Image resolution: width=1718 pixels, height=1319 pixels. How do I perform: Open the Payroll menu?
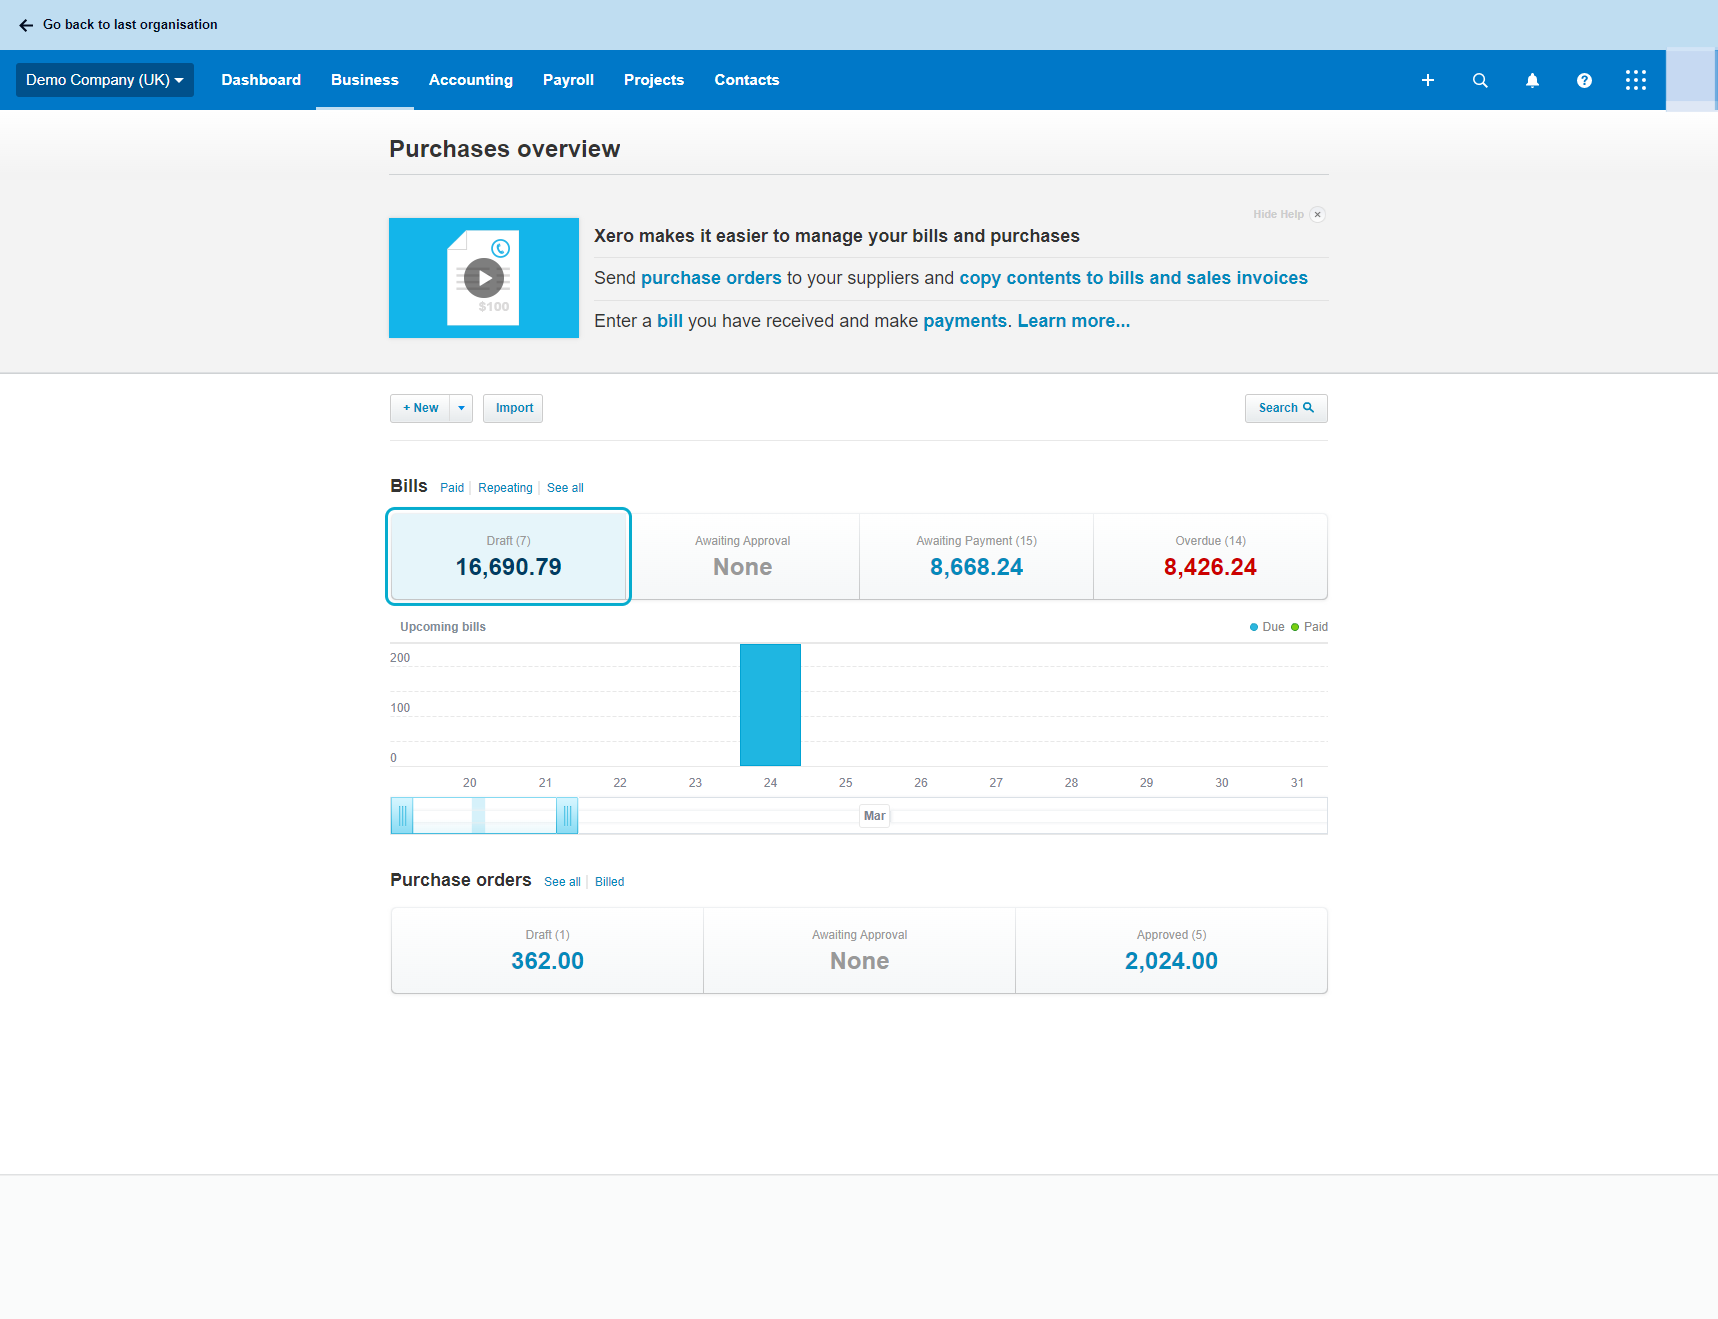coord(568,80)
